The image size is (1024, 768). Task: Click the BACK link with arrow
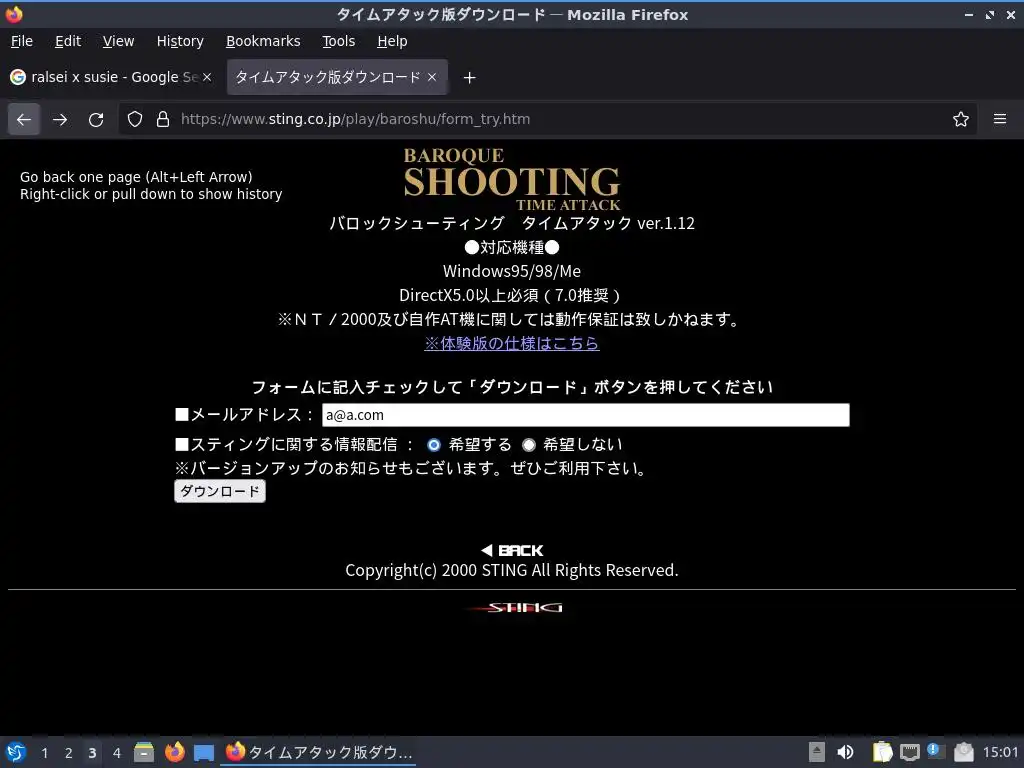click(x=512, y=551)
